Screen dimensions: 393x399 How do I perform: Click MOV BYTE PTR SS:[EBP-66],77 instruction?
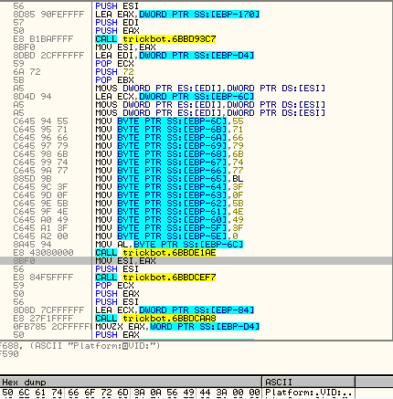point(169,170)
